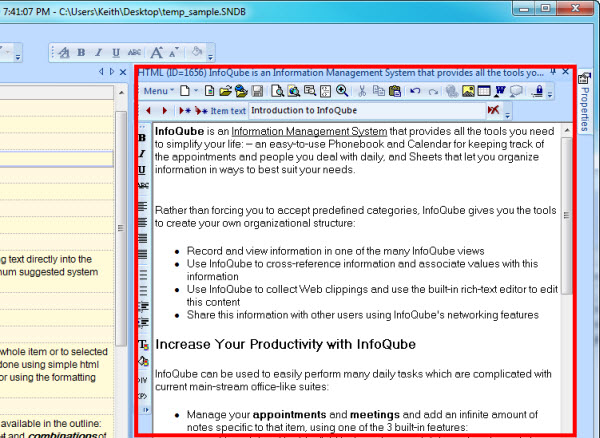This screenshot has width=600, height=438.
Task: Toggle Underline in the vertical editor toolbar
Action: pyautogui.click(x=142, y=170)
